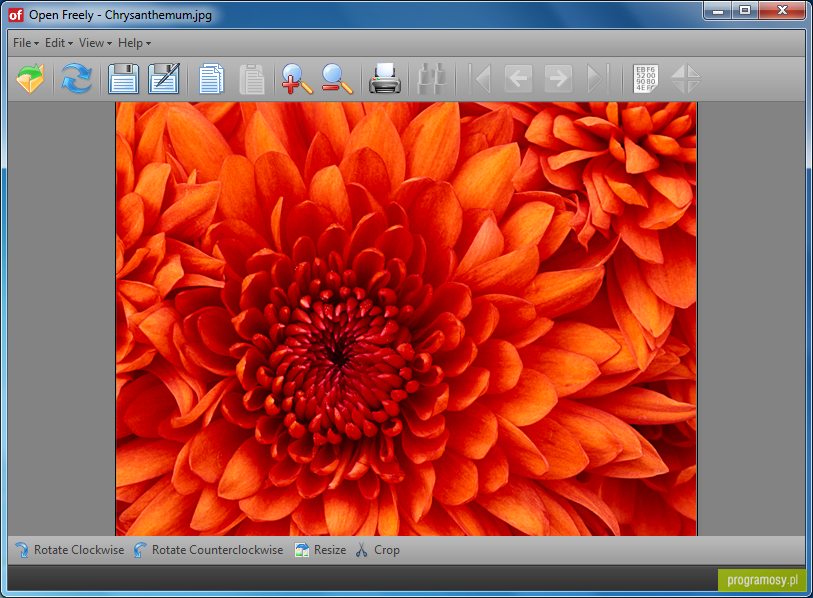Click the Save As floppy-with-pencil icon
The image size is (813, 598).
(x=164, y=78)
